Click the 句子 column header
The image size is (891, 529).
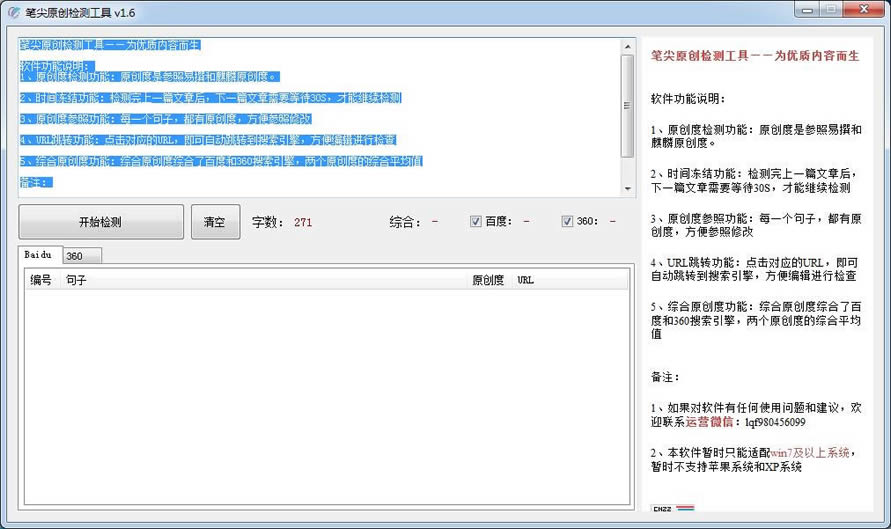(x=77, y=280)
